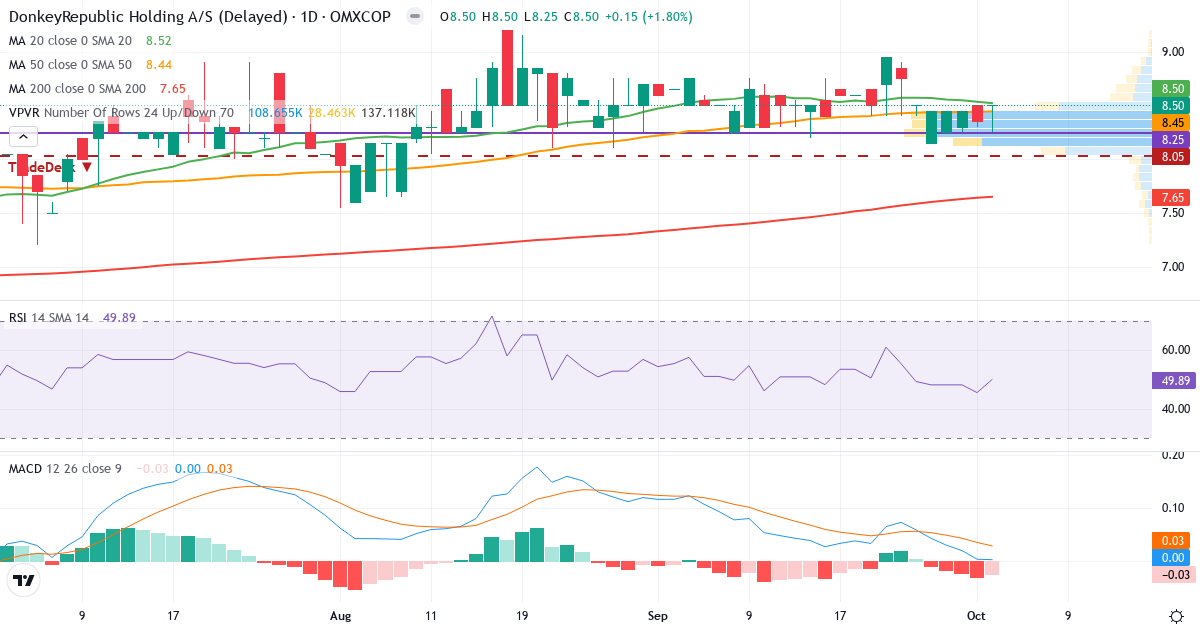Select the VPVR Number Of Rows legend
1200x630 pixels.
point(123,113)
